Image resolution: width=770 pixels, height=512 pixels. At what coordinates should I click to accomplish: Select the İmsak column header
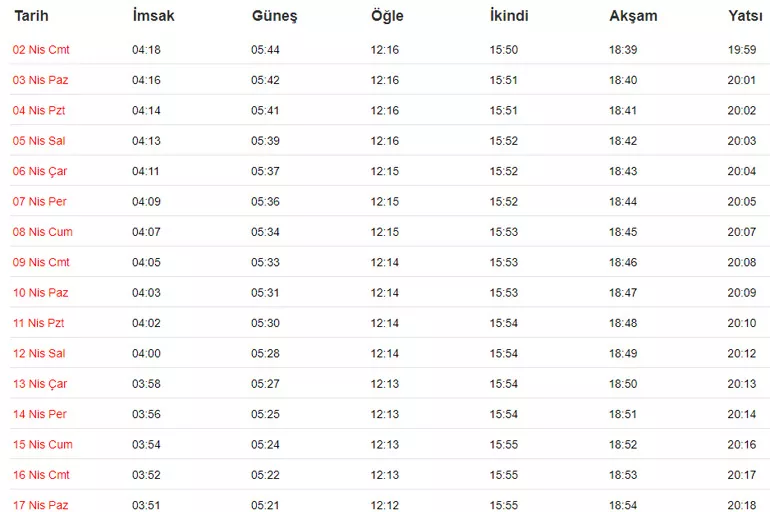(x=153, y=16)
